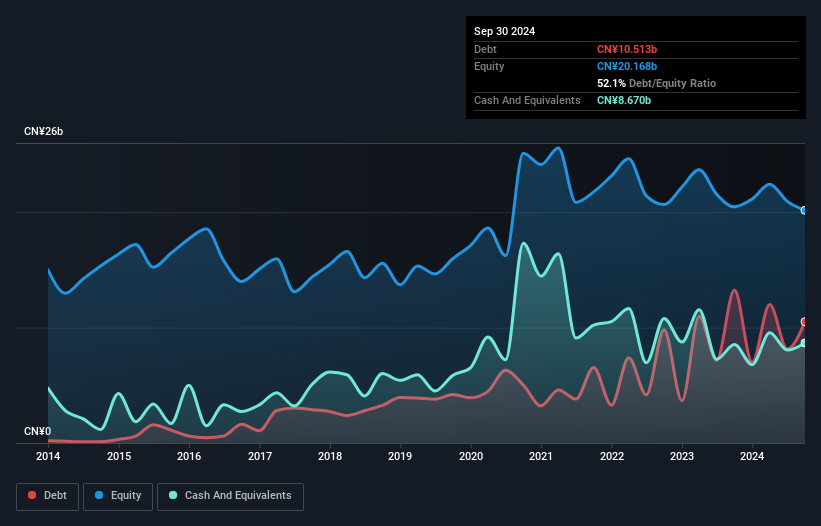Click the red Debt legend dot
The height and width of the screenshot is (526, 821).
(x=32, y=495)
